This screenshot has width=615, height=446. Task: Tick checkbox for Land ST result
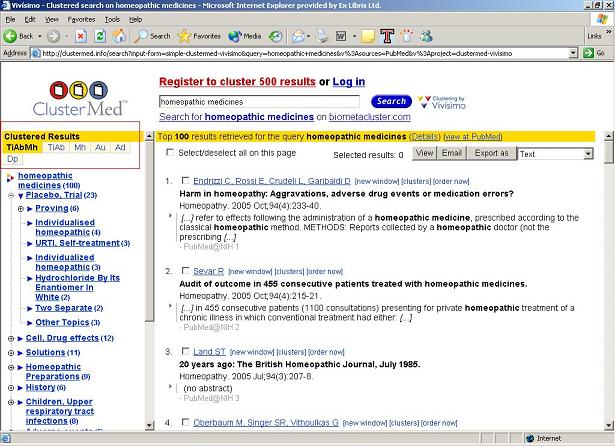[185, 351]
